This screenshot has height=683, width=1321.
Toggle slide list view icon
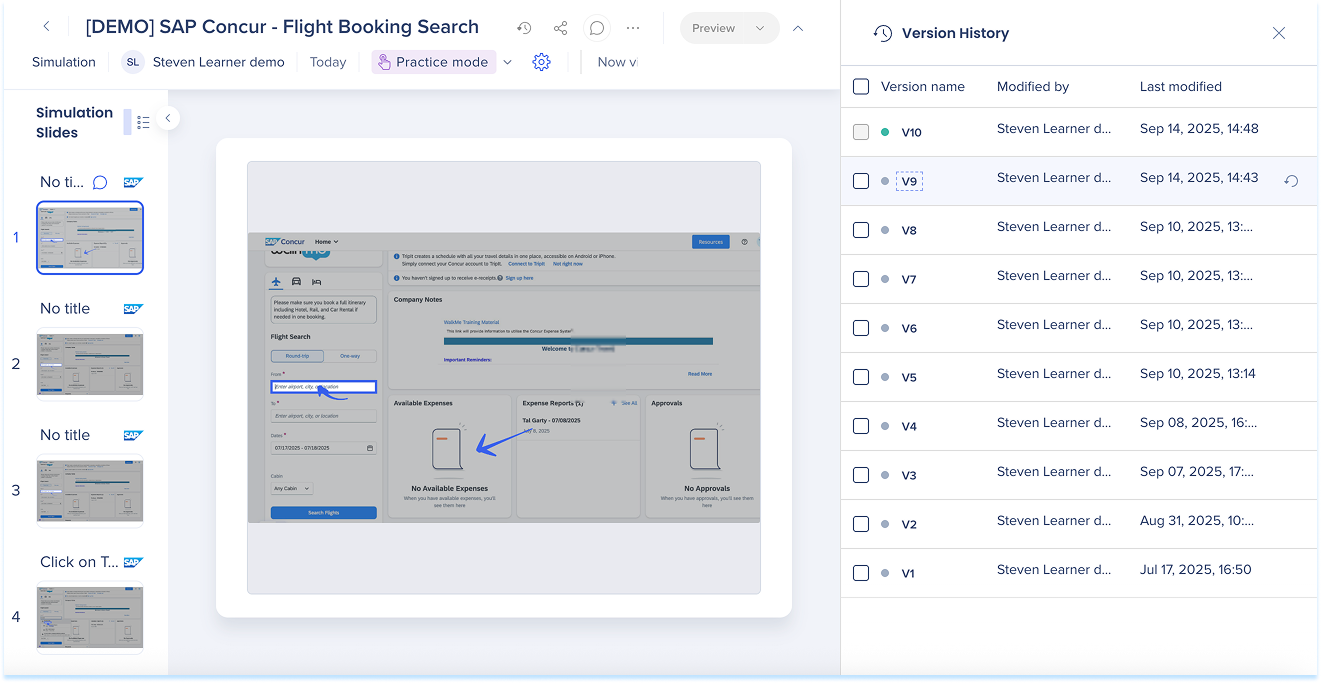click(x=143, y=122)
